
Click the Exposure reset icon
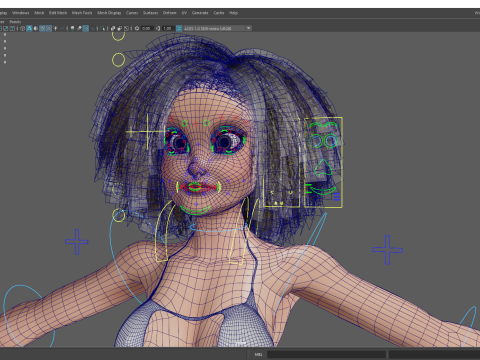(x=137, y=28)
